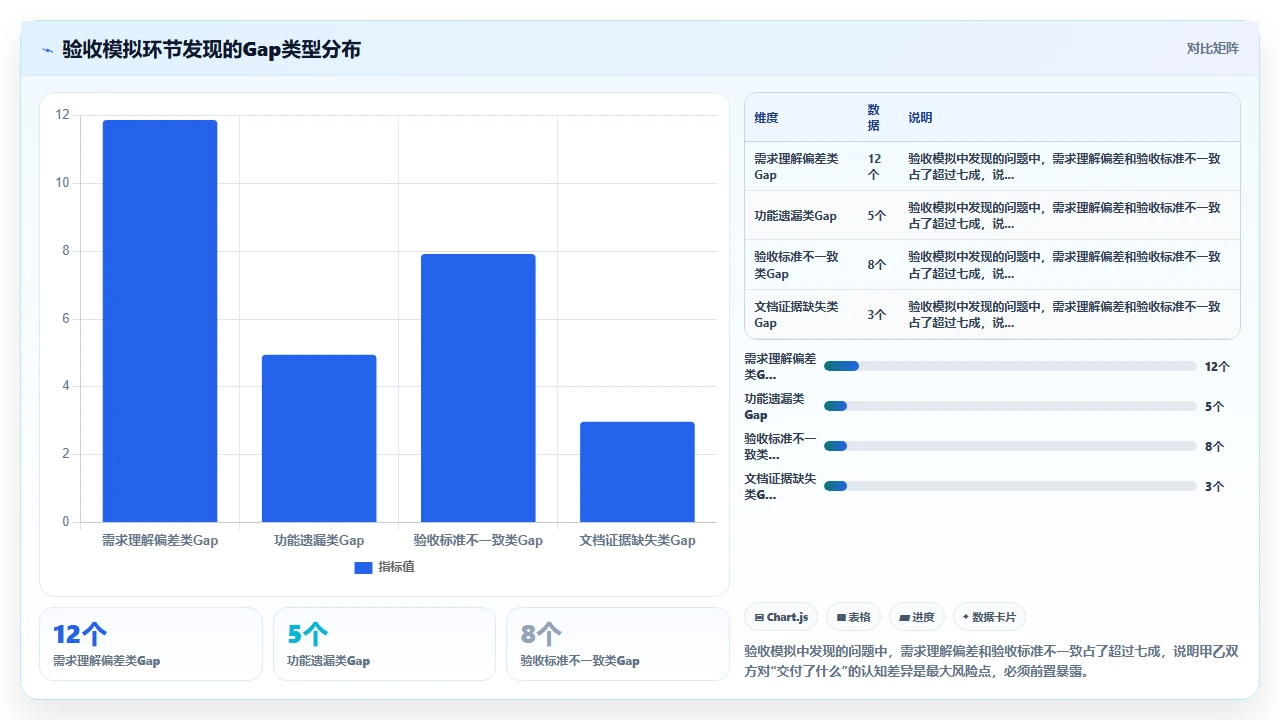
Task: Click the table cell with value 8个
Action: pos(877,265)
